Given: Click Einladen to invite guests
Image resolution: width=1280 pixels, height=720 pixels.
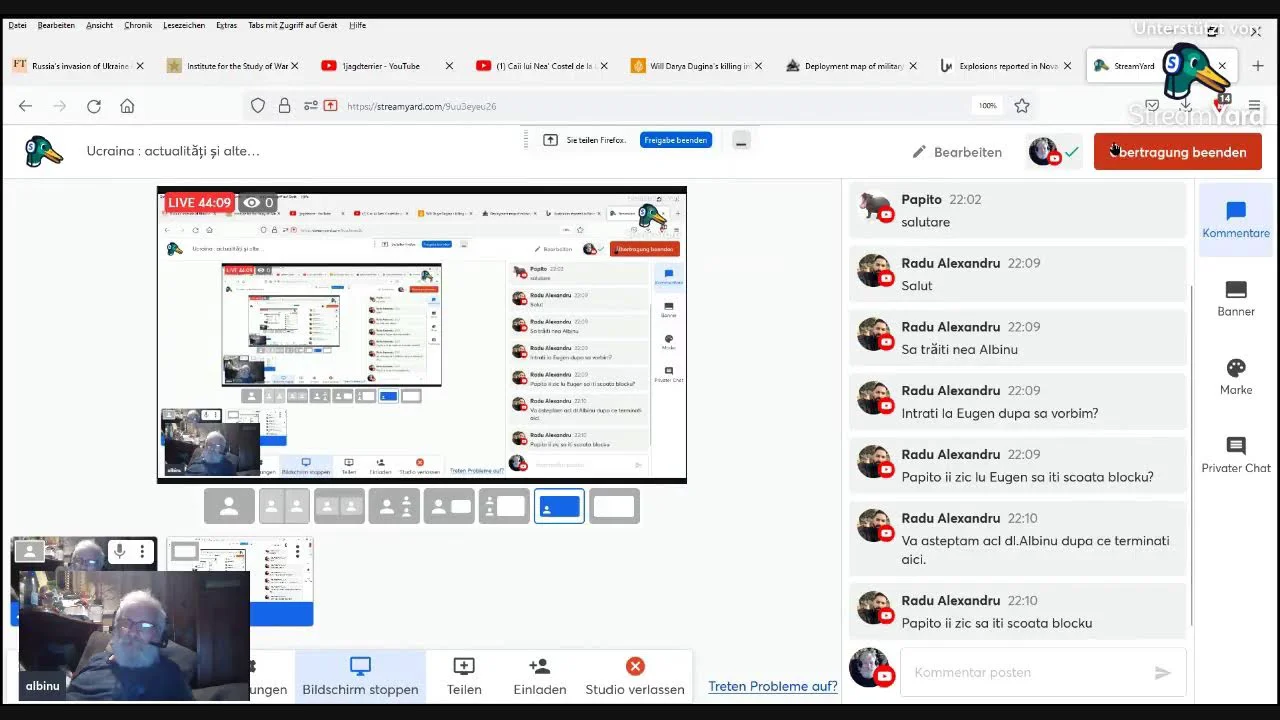Looking at the screenshot, I should 540,677.
